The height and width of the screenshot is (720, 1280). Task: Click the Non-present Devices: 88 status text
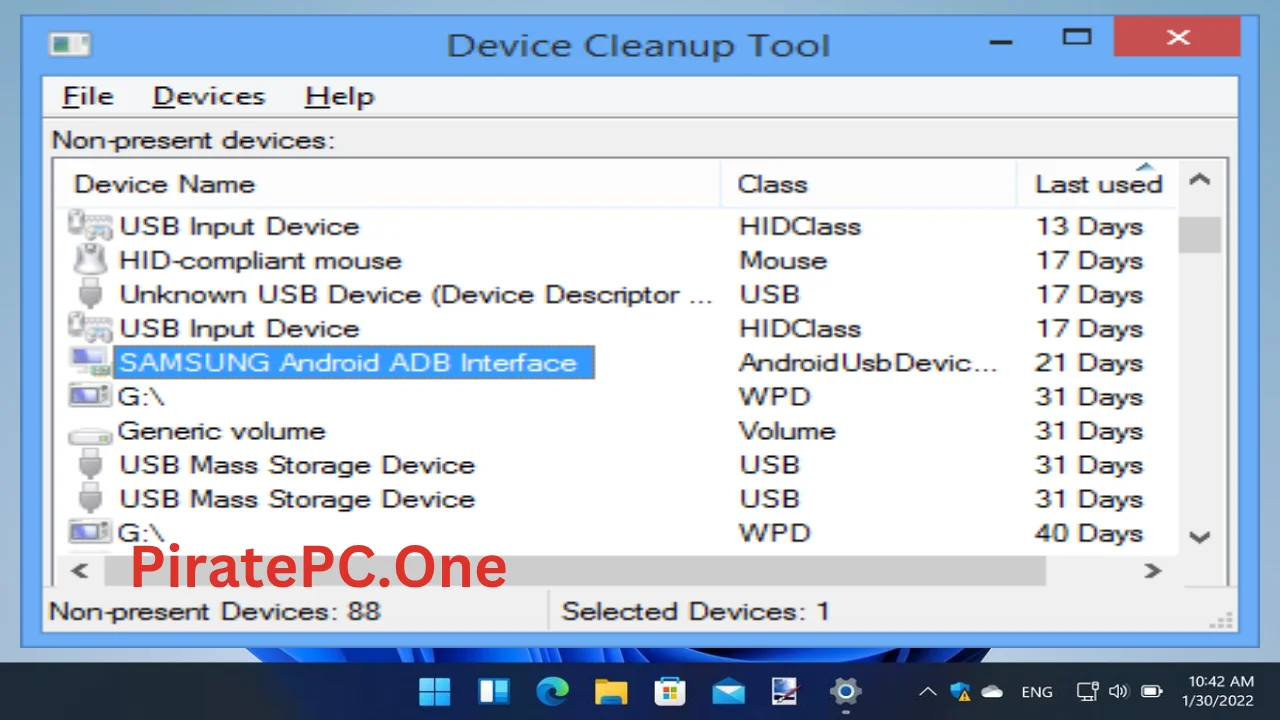[215, 611]
